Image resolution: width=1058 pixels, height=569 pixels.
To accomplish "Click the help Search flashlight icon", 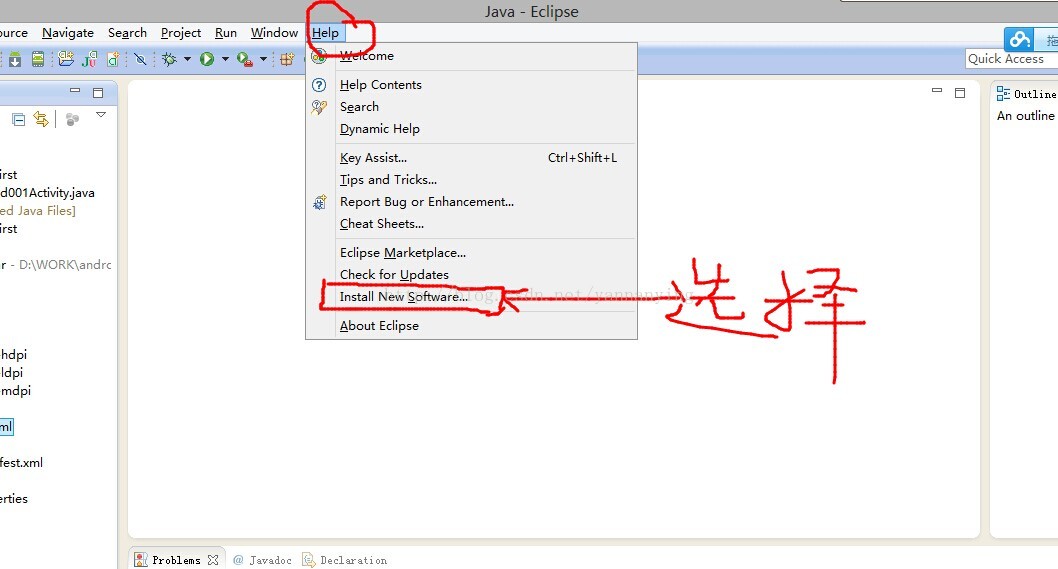I will (318, 107).
